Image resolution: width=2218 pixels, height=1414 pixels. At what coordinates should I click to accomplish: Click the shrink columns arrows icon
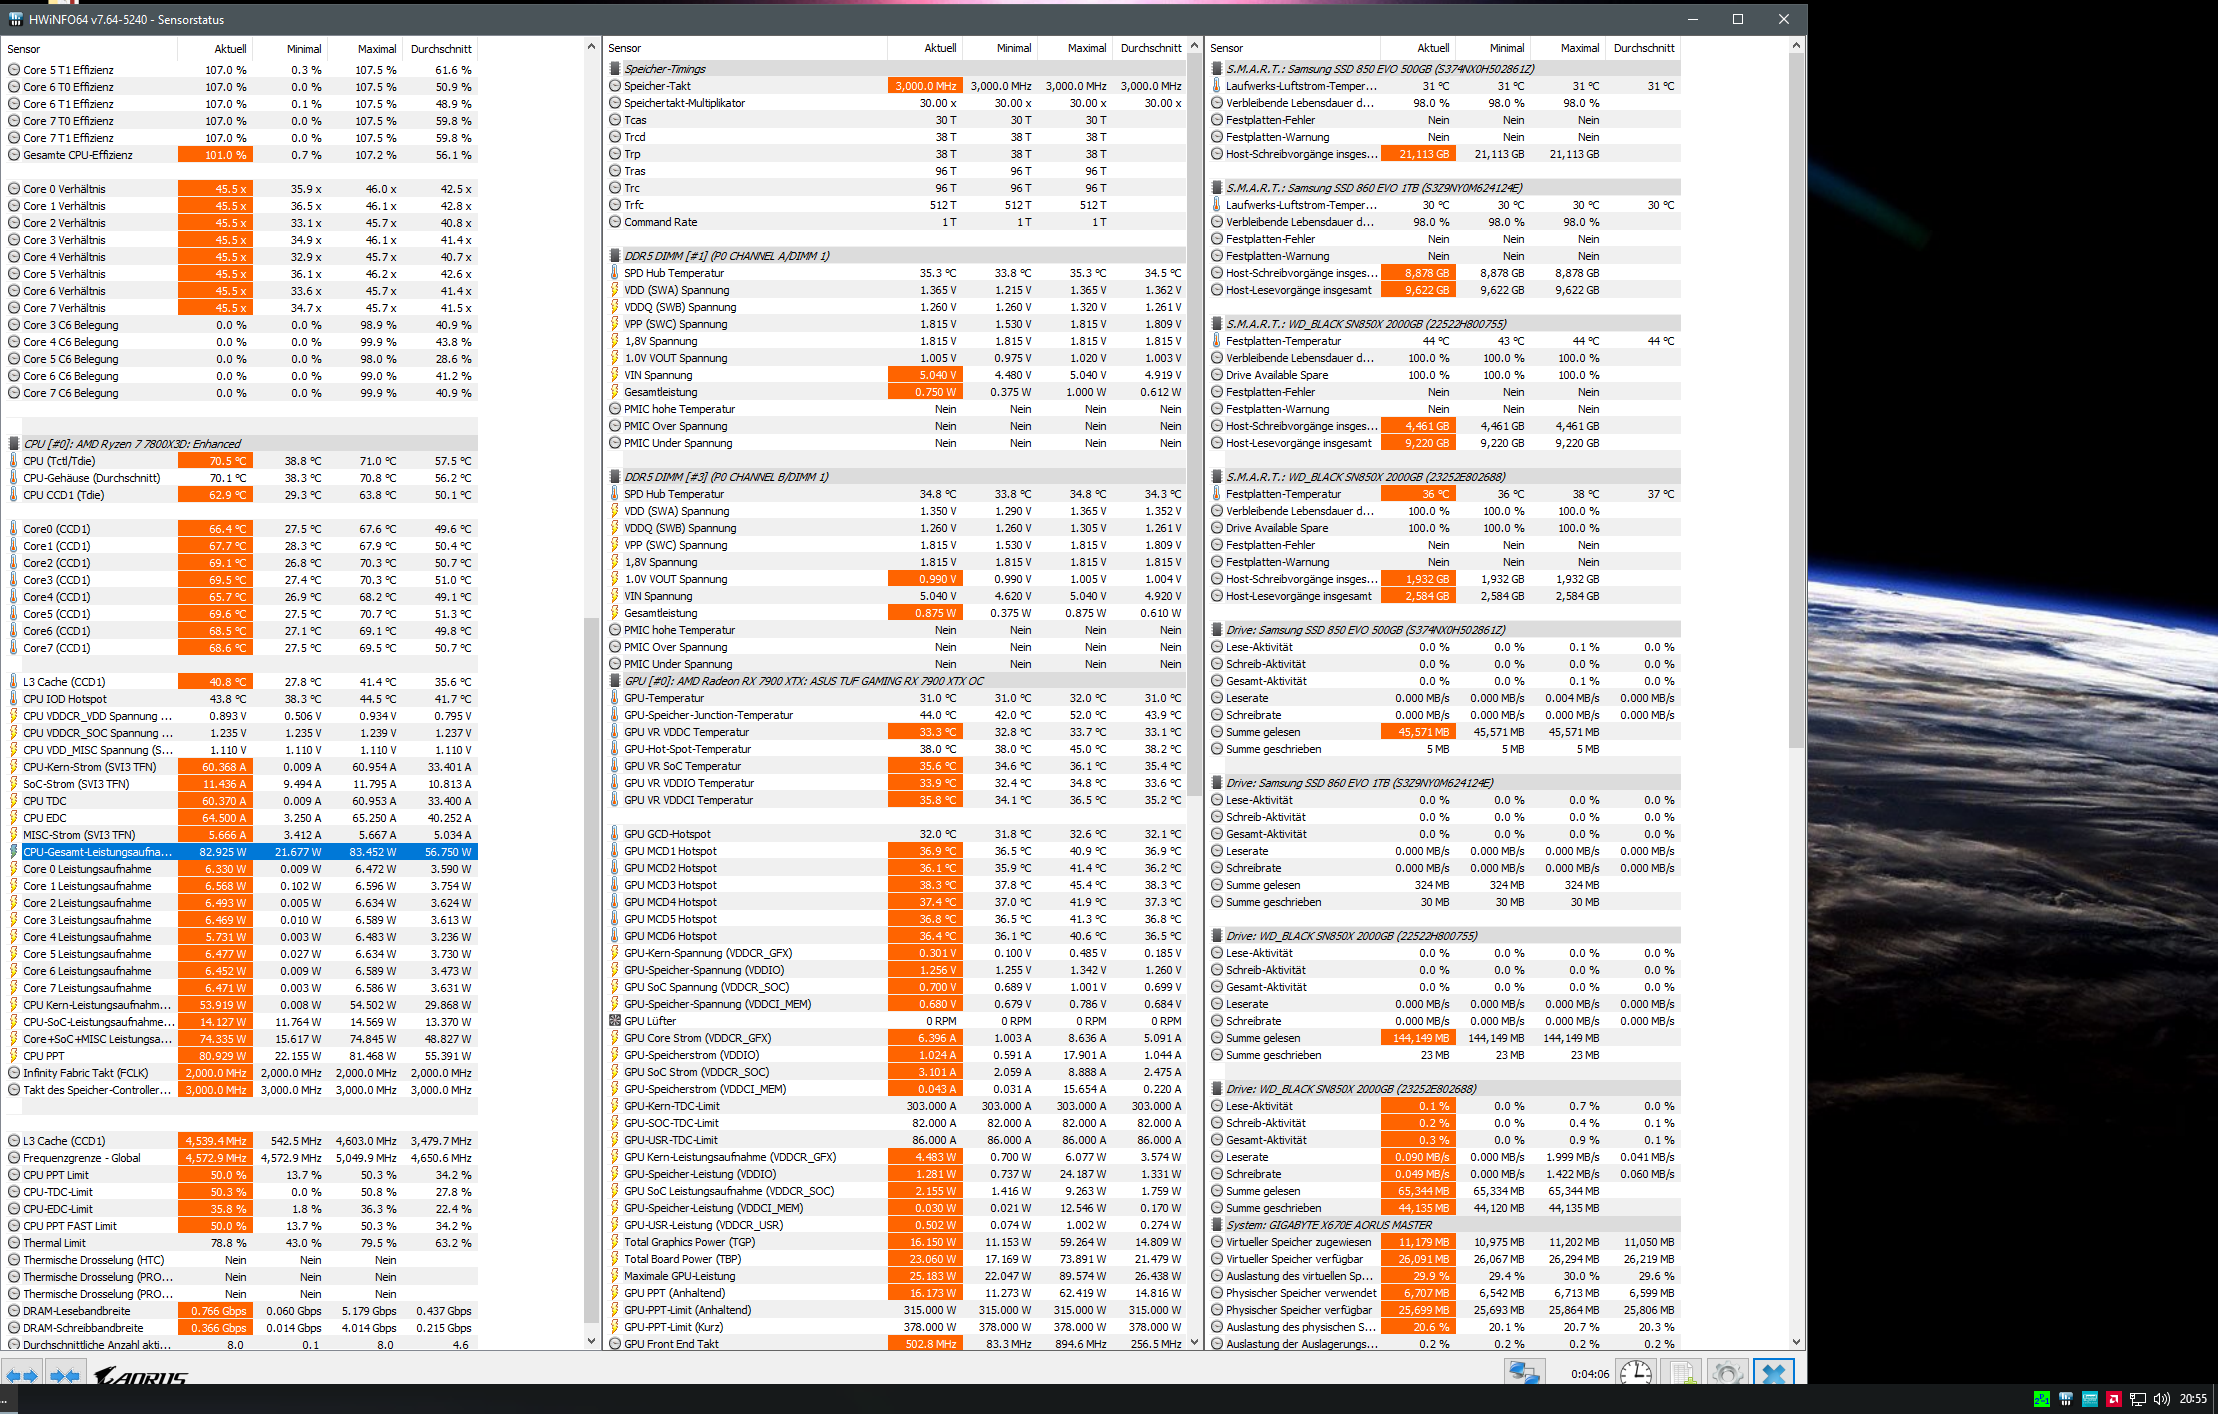(x=65, y=1376)
